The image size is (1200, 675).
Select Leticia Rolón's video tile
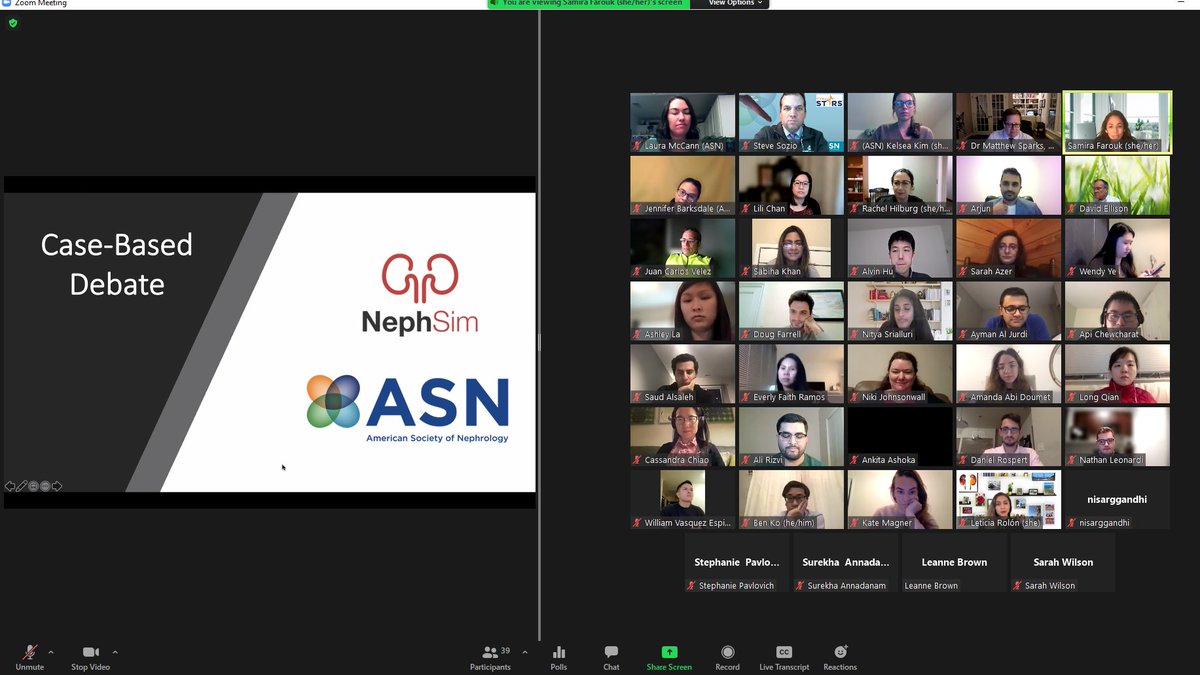point(1008,500)
